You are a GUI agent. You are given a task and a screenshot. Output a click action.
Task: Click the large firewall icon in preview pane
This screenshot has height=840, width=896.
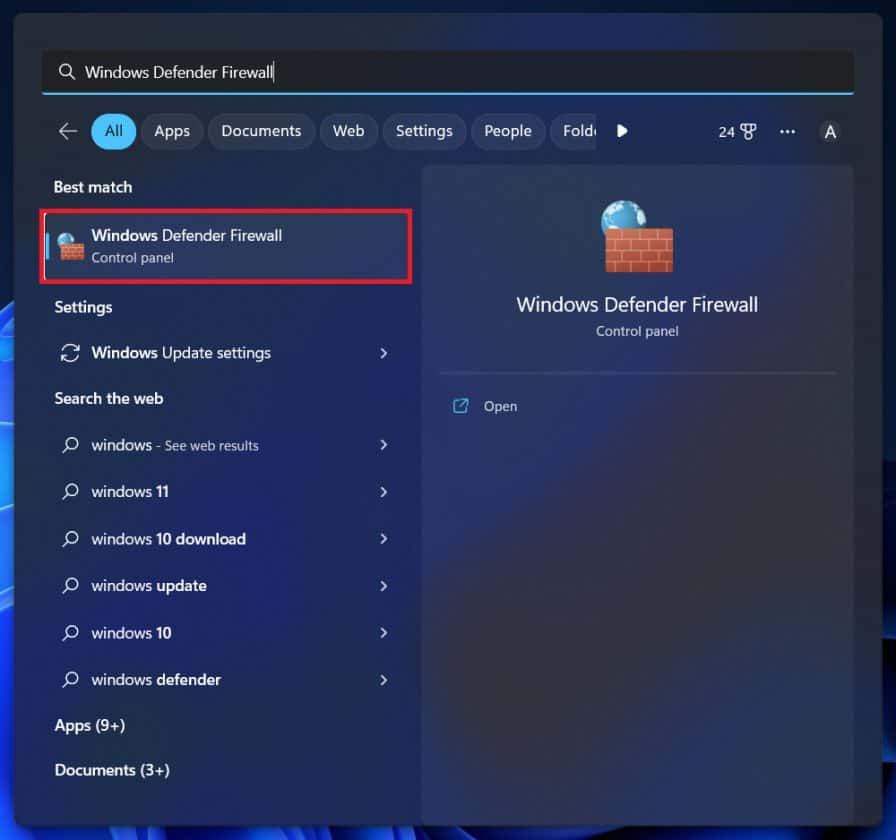coord(638,237)
